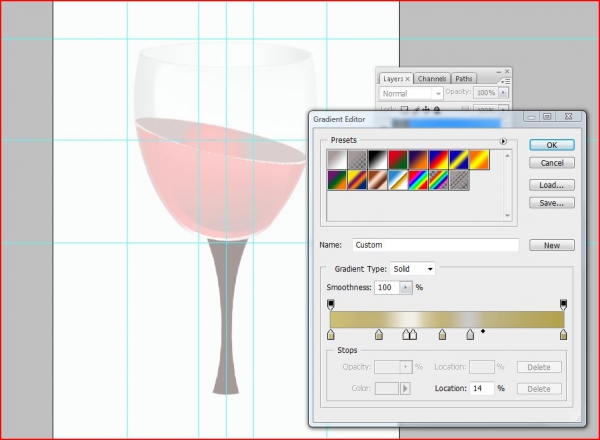Click the layer Opacity 100% field
This screenshot has width=600, height=440.
click(486, 93)
